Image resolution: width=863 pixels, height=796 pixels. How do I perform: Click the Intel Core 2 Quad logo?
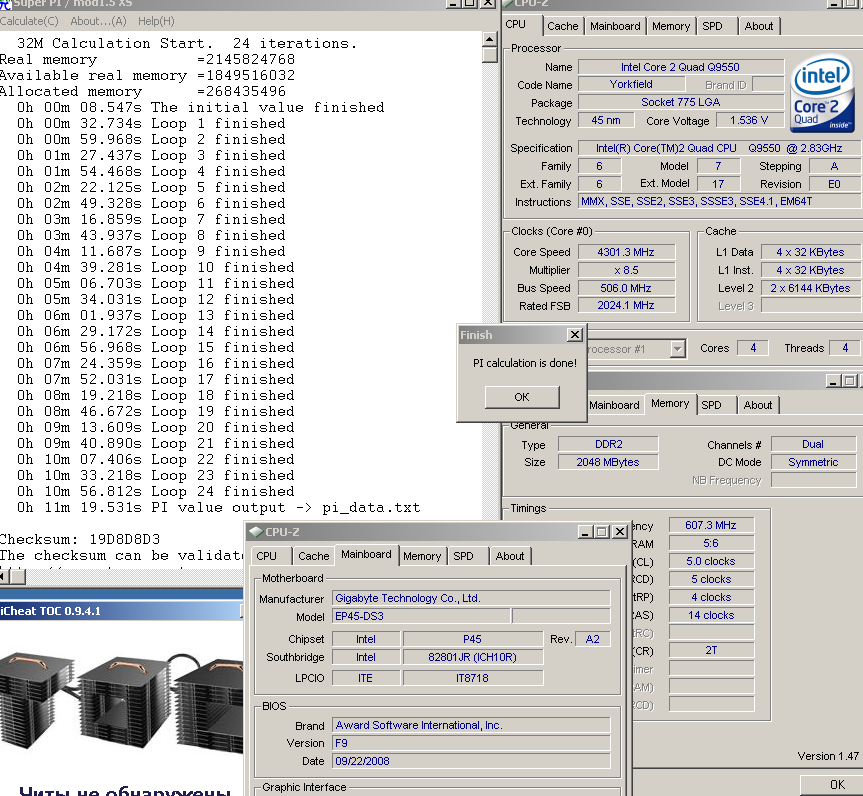pyautogui.click(x=821, y=93)
